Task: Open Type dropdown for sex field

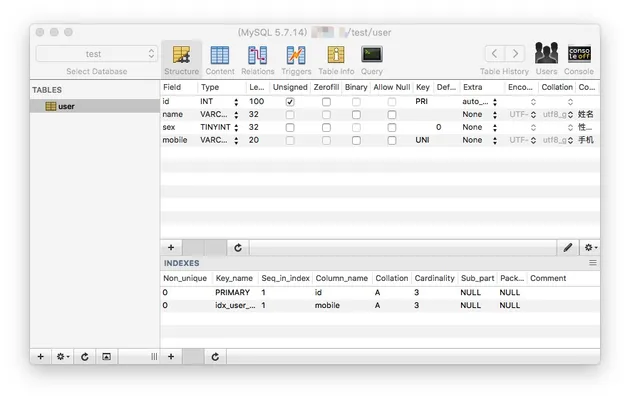Action: click(236, 128)
